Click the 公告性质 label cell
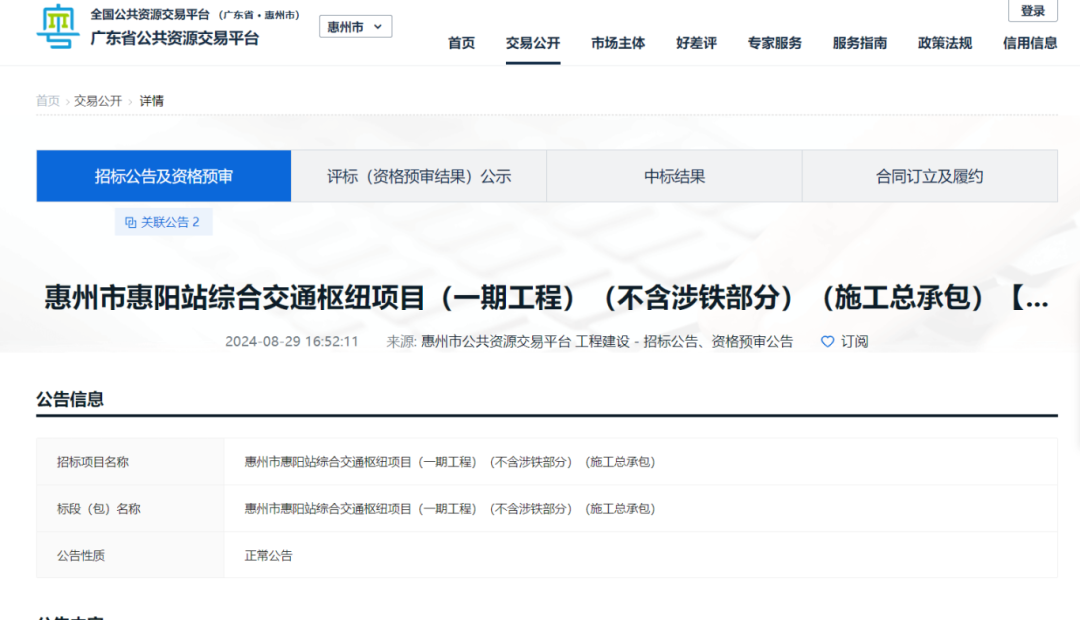The height and width of the screenshot is (620, 1080). tap(130, 555)
